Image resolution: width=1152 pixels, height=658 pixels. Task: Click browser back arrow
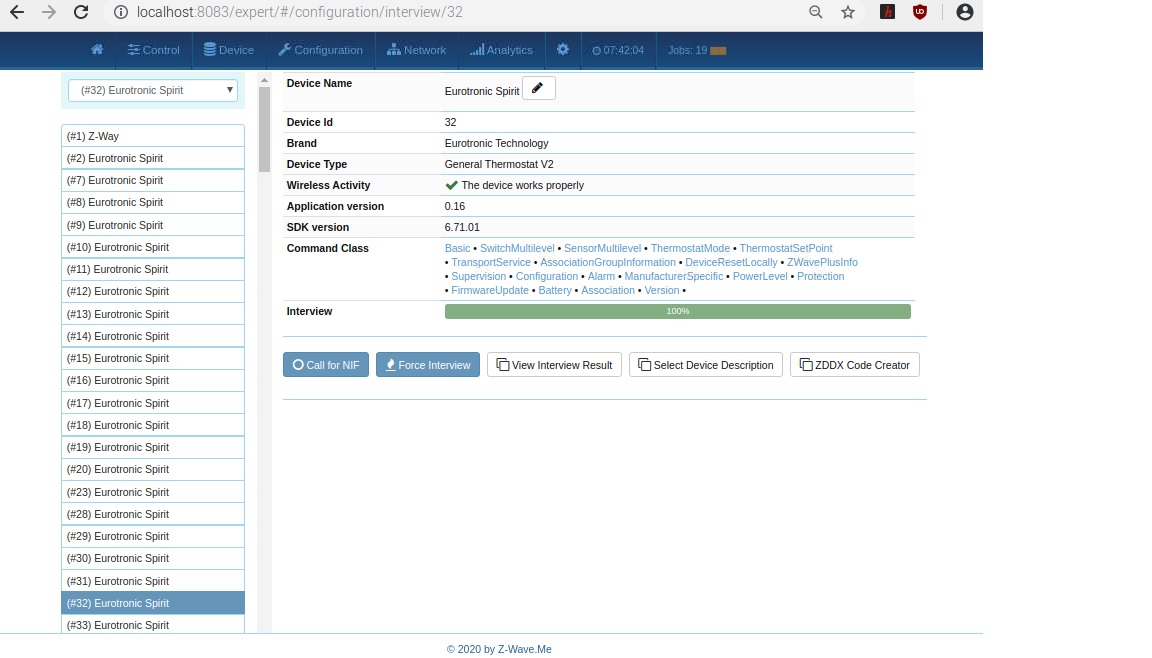(x=17, y=12)
